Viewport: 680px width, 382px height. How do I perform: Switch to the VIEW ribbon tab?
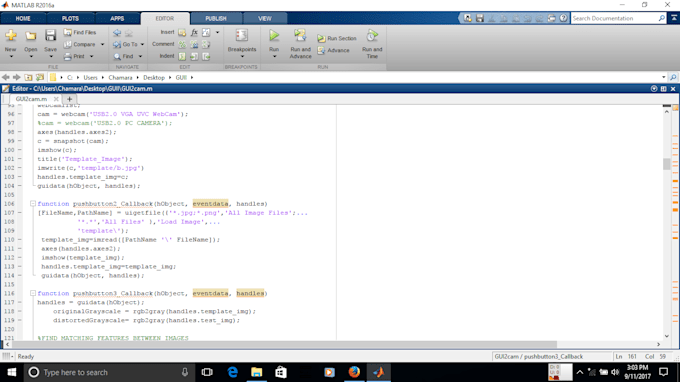265,18
